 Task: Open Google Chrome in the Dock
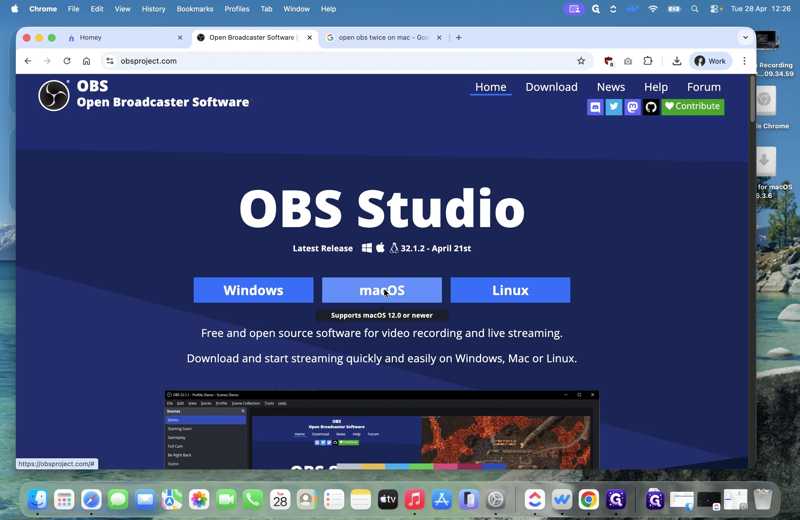(x=589, y=500)
